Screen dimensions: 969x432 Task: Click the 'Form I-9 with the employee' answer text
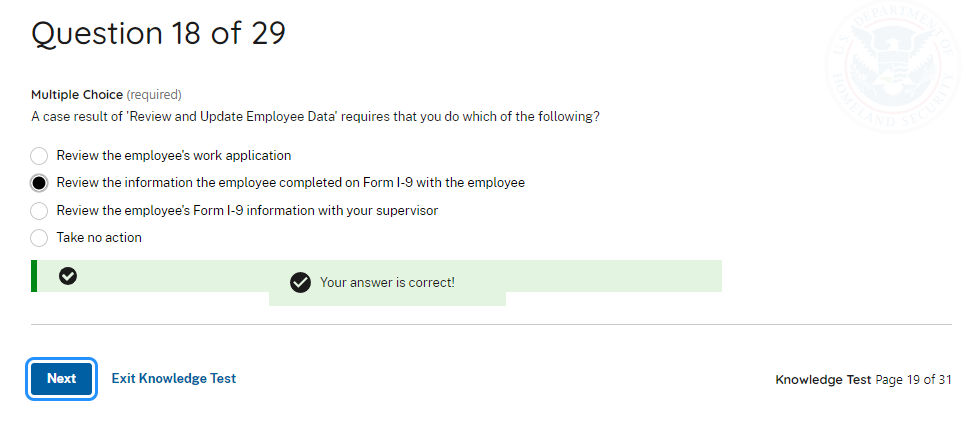coord(290,183)
